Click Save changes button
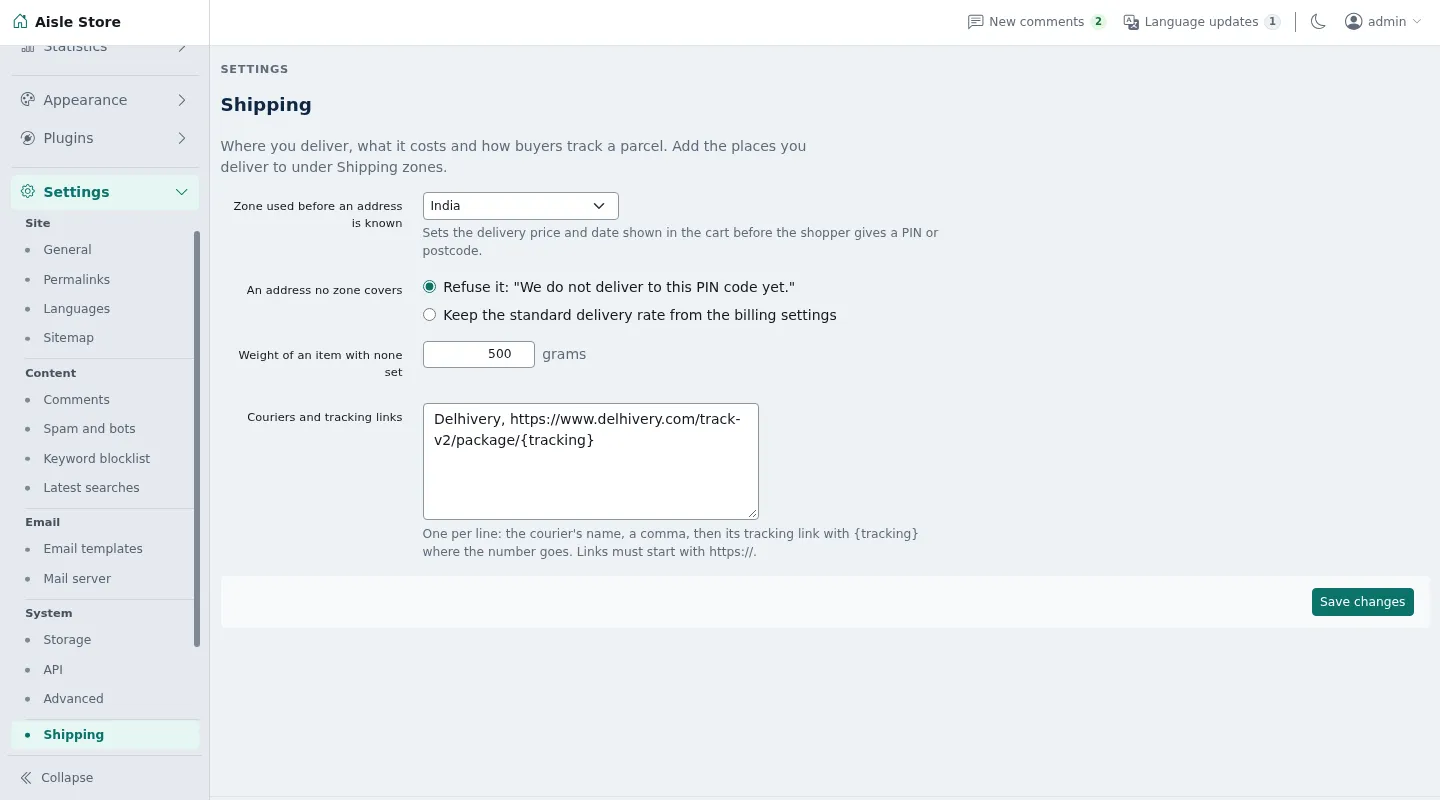 pyautogui.click(x=1362, y=602)
